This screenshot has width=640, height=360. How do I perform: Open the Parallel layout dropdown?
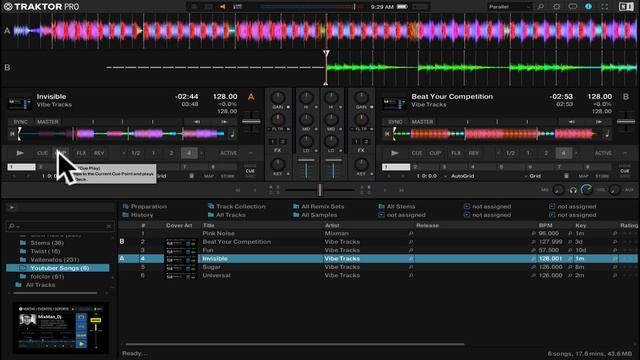tap(509, 7)
